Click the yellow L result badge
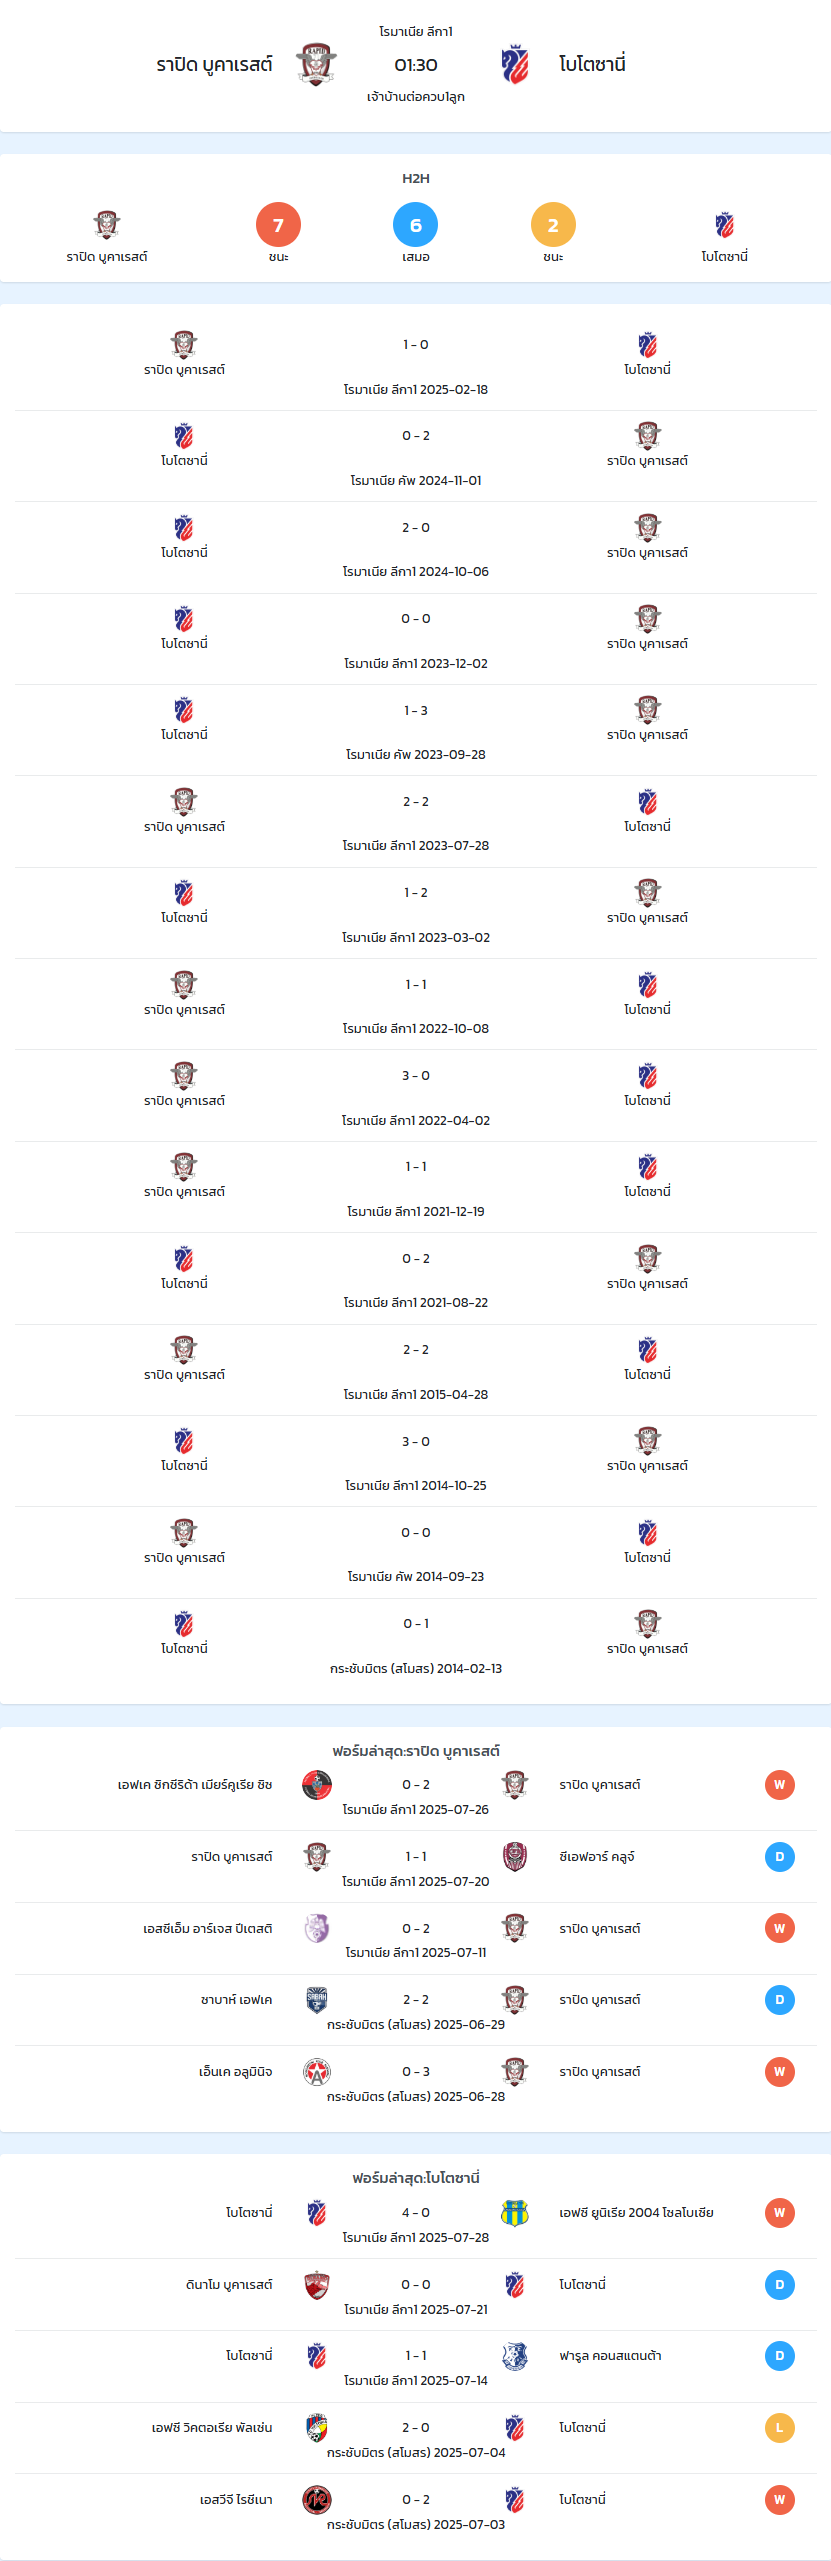 pyautogui.click(x=780, y=2428)
